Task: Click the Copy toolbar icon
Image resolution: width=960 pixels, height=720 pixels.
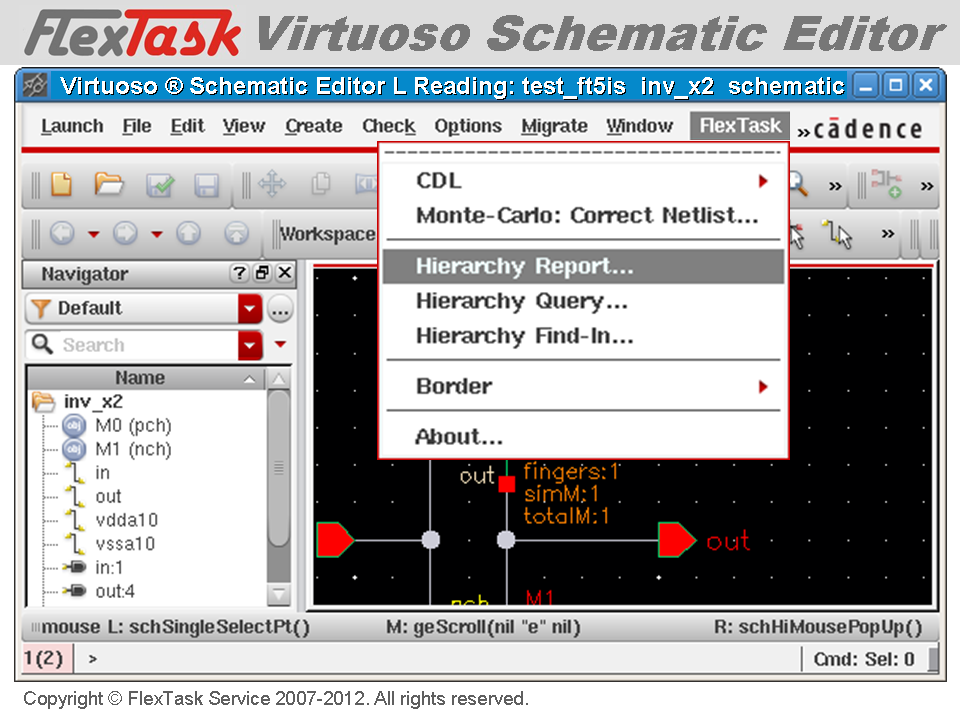Action: point(320,184)
